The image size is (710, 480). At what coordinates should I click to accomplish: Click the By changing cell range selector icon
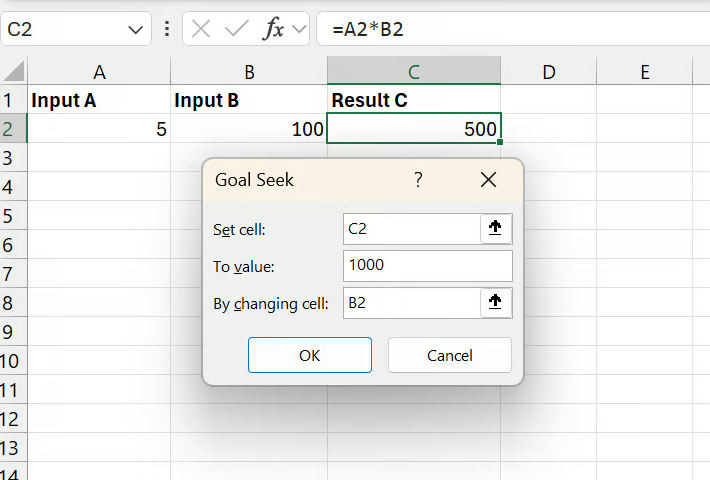pos(496,303)
